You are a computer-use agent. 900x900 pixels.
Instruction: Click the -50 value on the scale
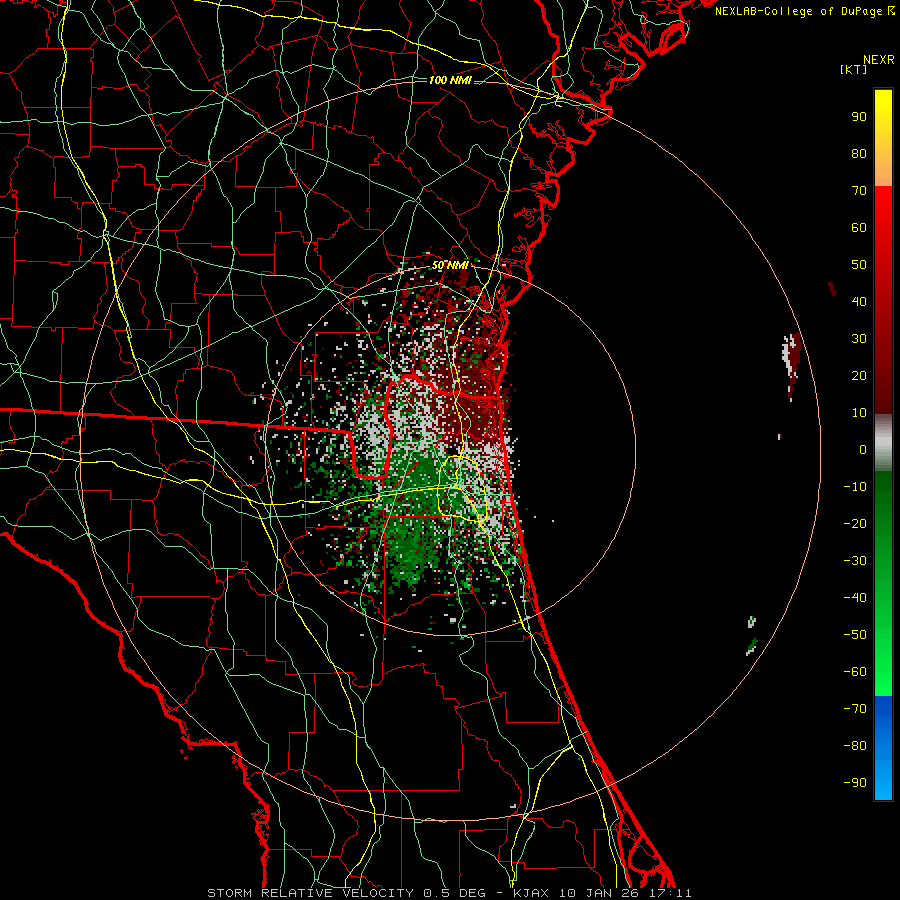[855, 635]
